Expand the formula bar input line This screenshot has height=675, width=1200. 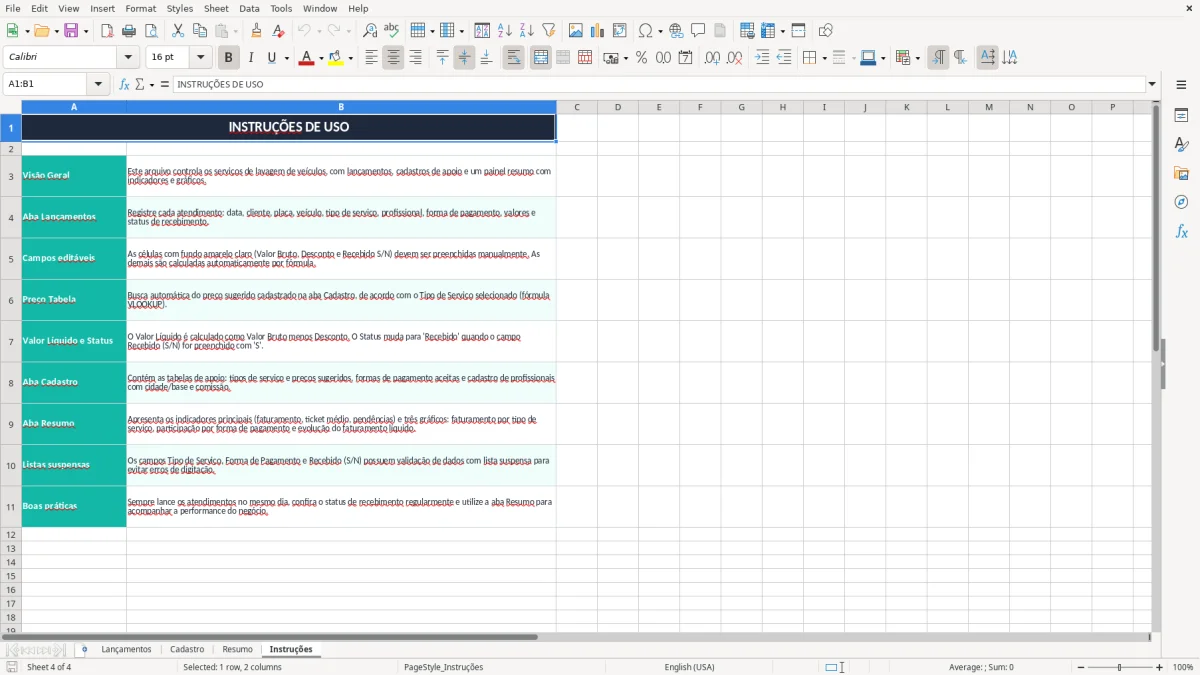(1152, 84)
